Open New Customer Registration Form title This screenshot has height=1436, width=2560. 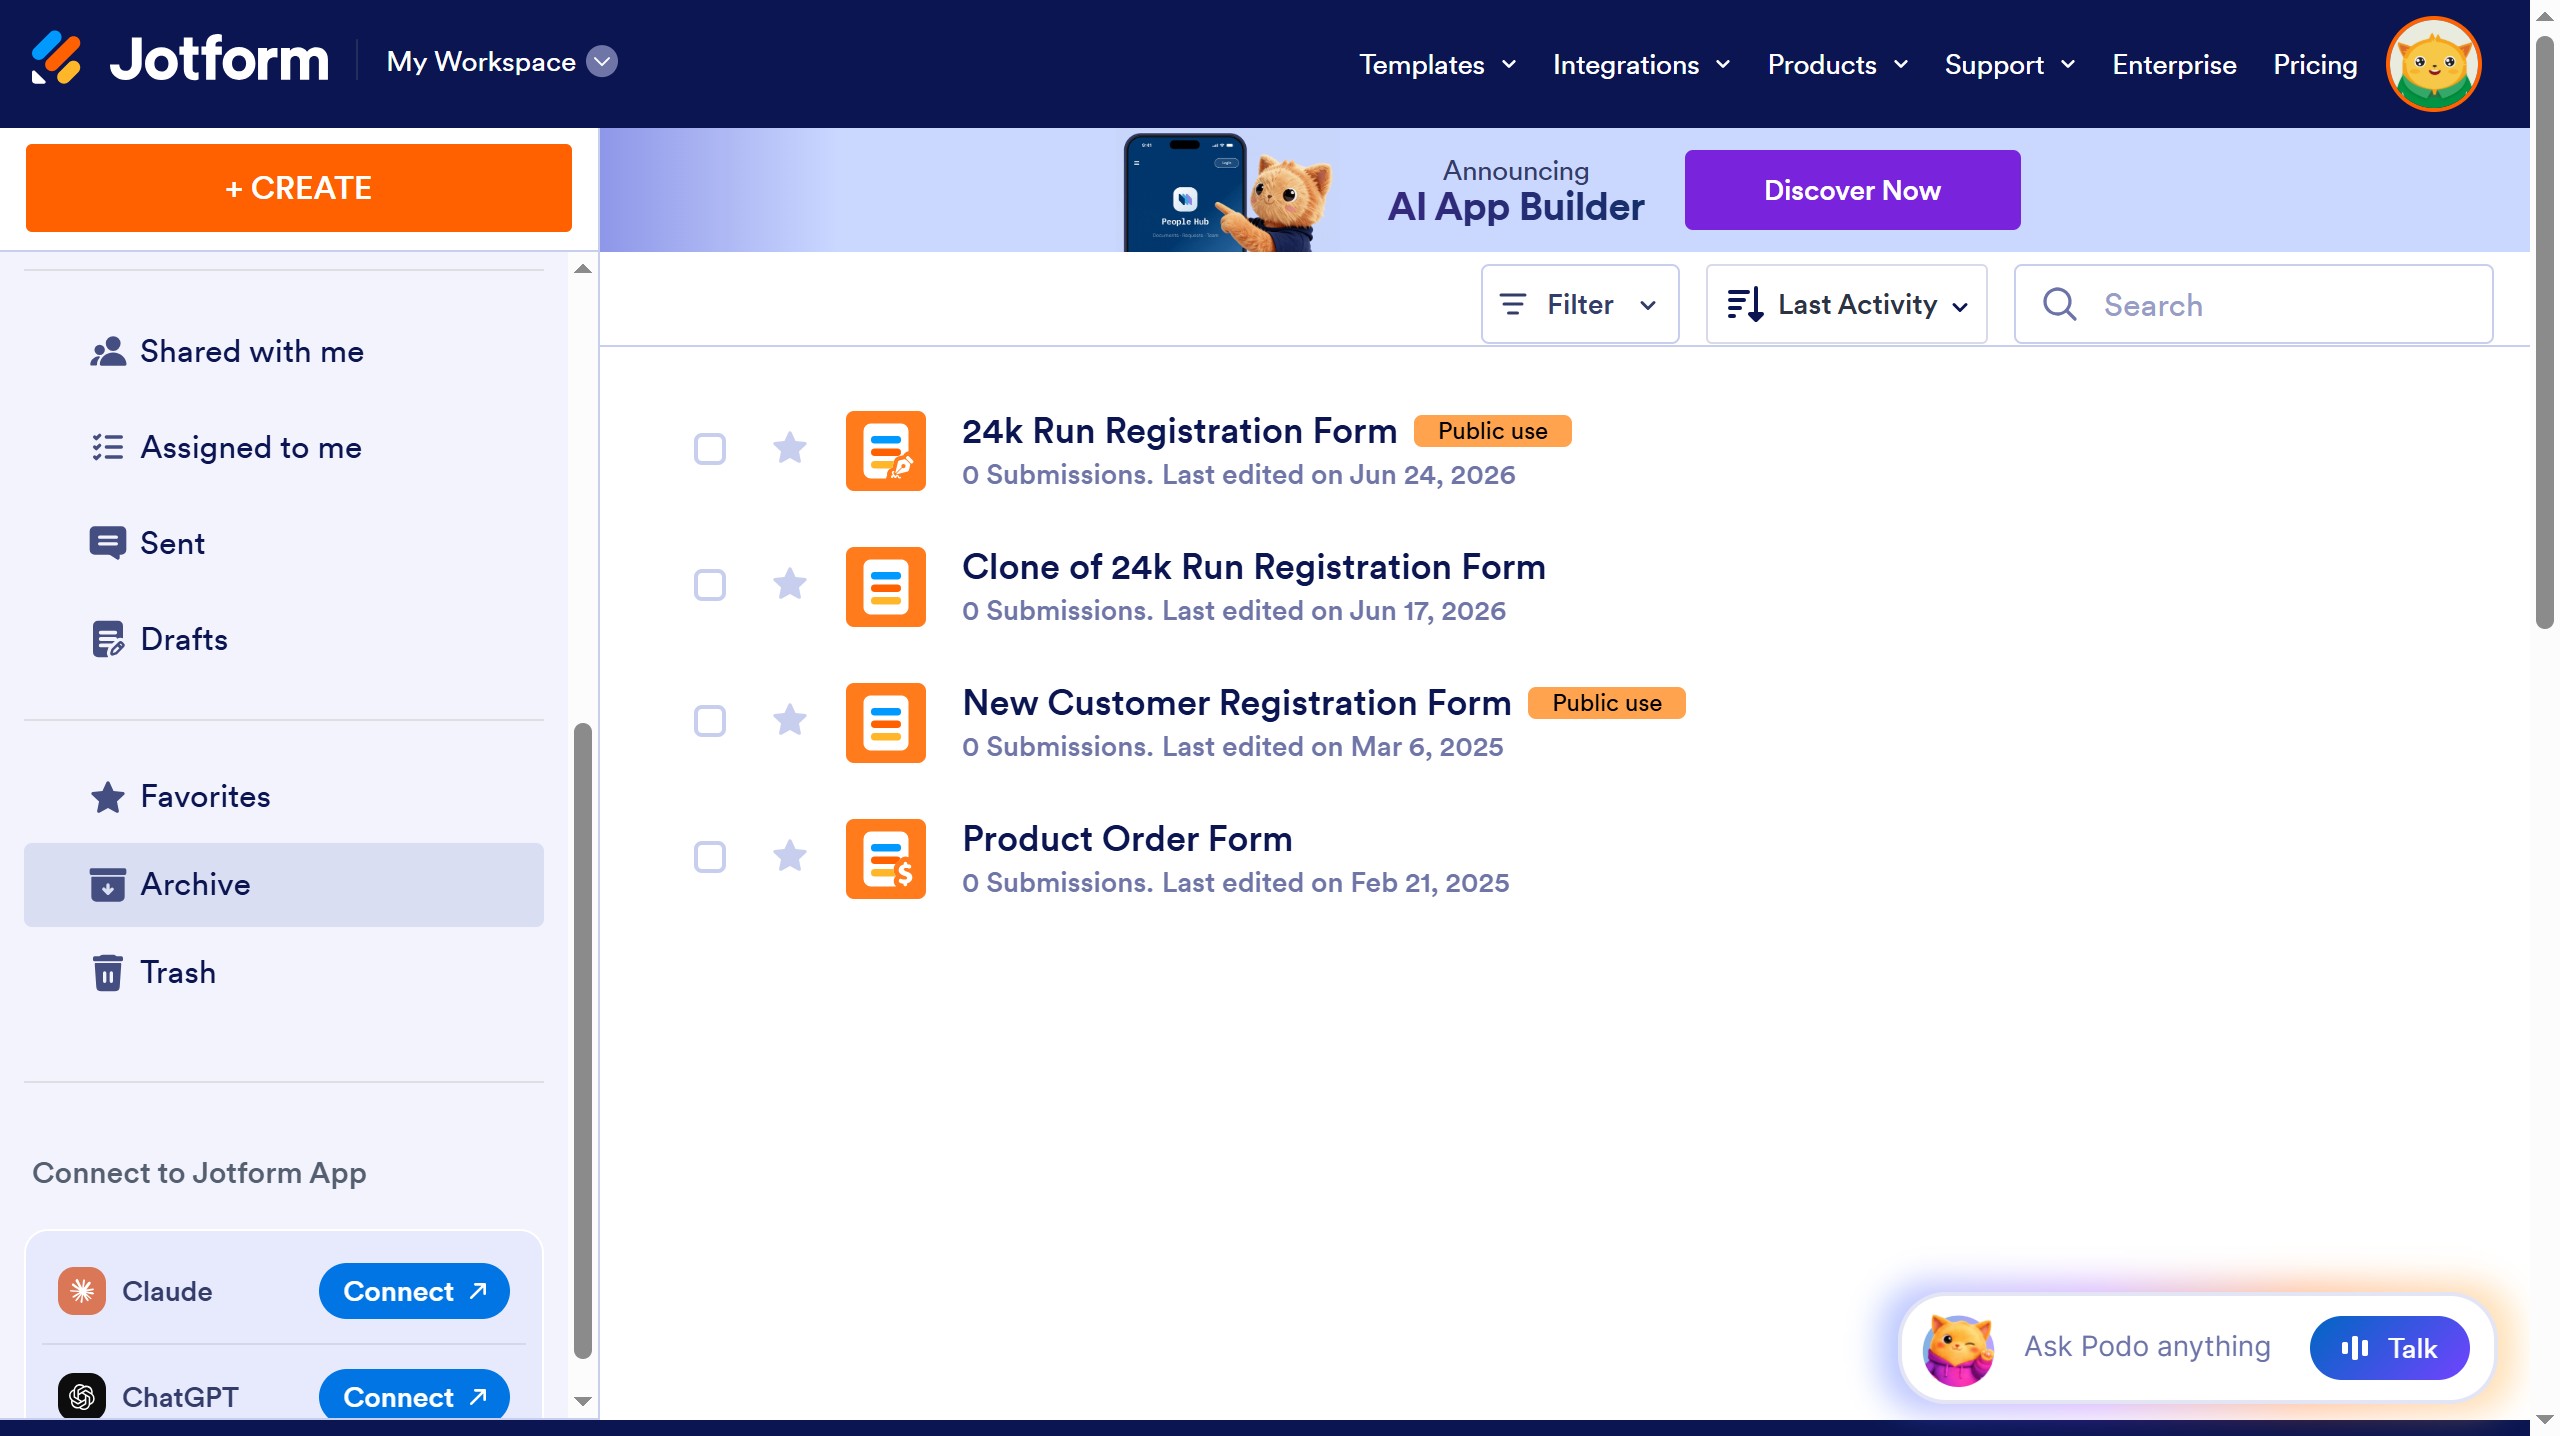point(1236,703)
